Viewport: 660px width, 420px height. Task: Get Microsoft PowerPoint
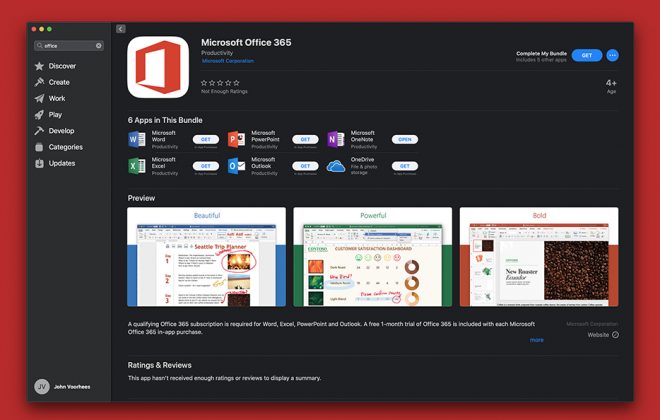(x=305, y=139)
